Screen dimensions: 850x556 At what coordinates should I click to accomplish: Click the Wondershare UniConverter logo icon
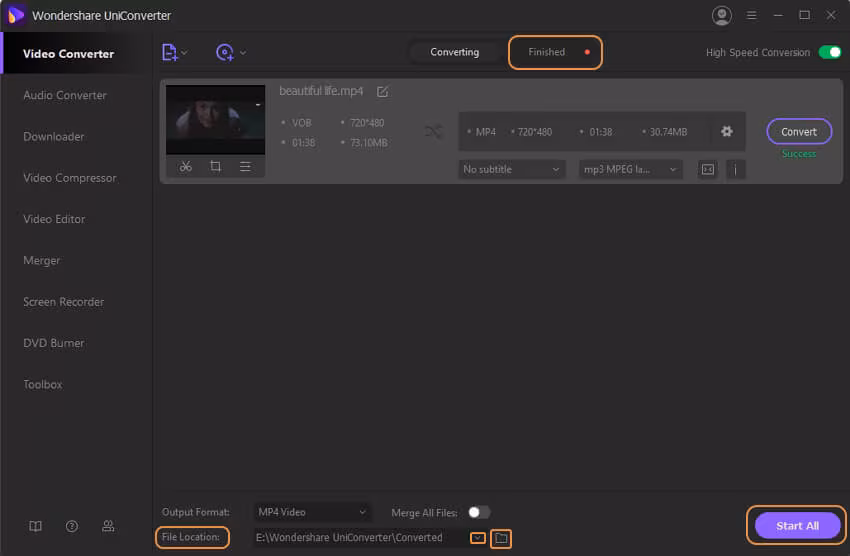pyautogui.click(x=16, y=15)
